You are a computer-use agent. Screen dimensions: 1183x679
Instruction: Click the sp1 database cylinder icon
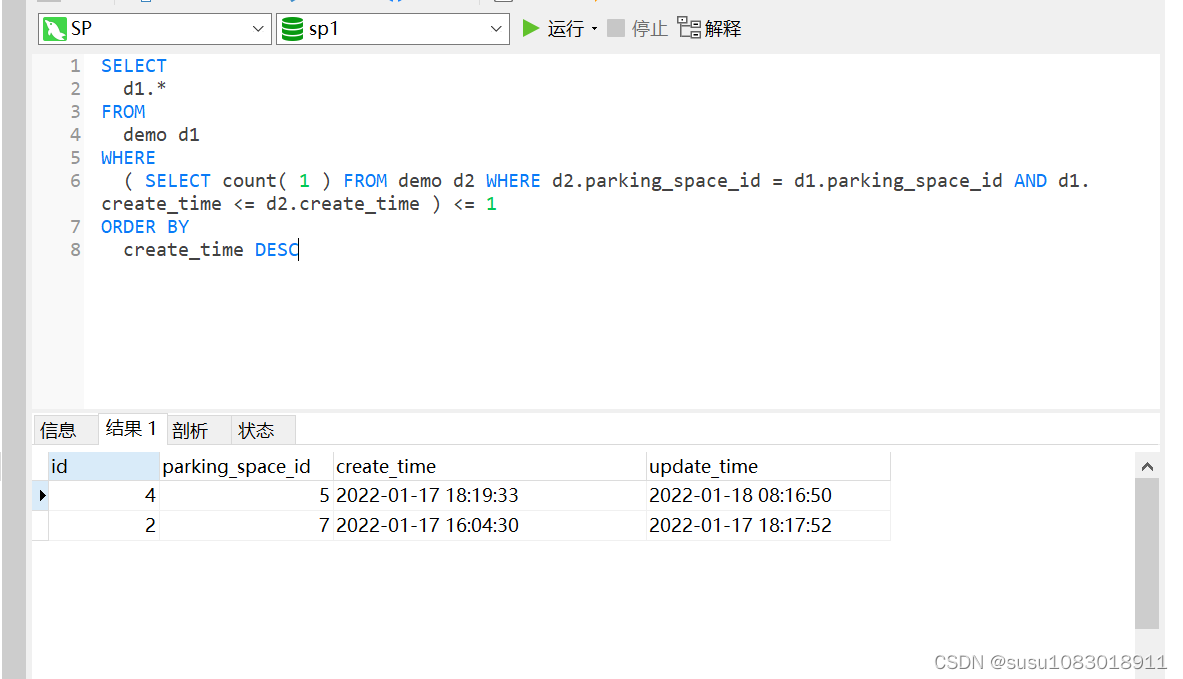coord(292,29)
